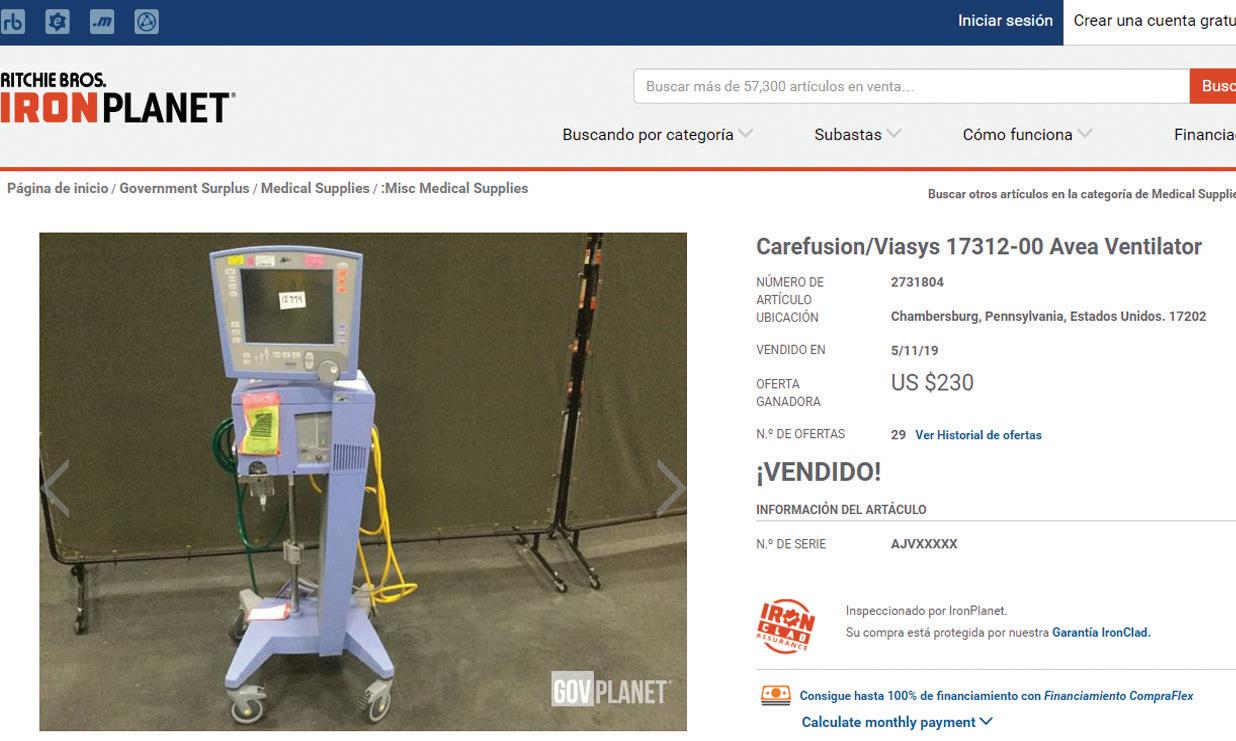Click the winning bid US $230
Viewport: 1236px width, 741px height.
932,383
